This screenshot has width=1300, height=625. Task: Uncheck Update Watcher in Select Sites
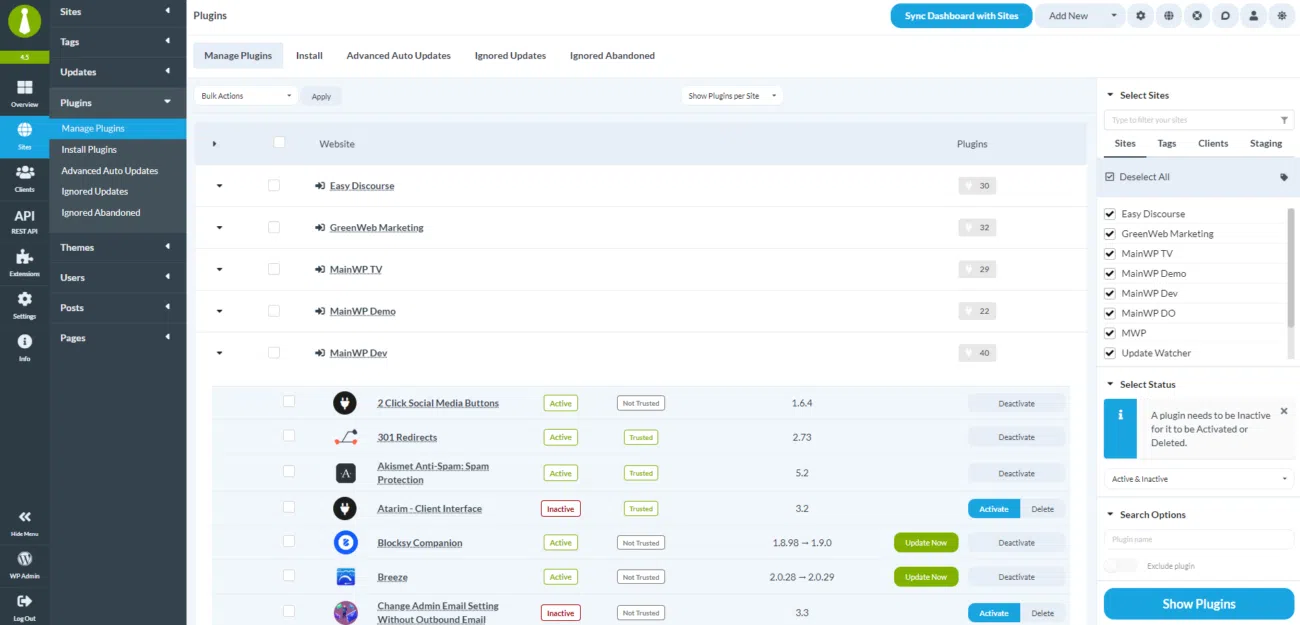(1110, 353)
